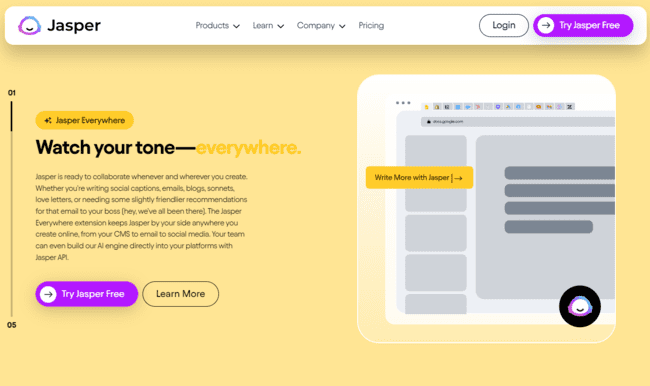Screen dimensions: 650x386
Task: Click the three dots of the mock browser window
Action: click(x=403, y=103)
